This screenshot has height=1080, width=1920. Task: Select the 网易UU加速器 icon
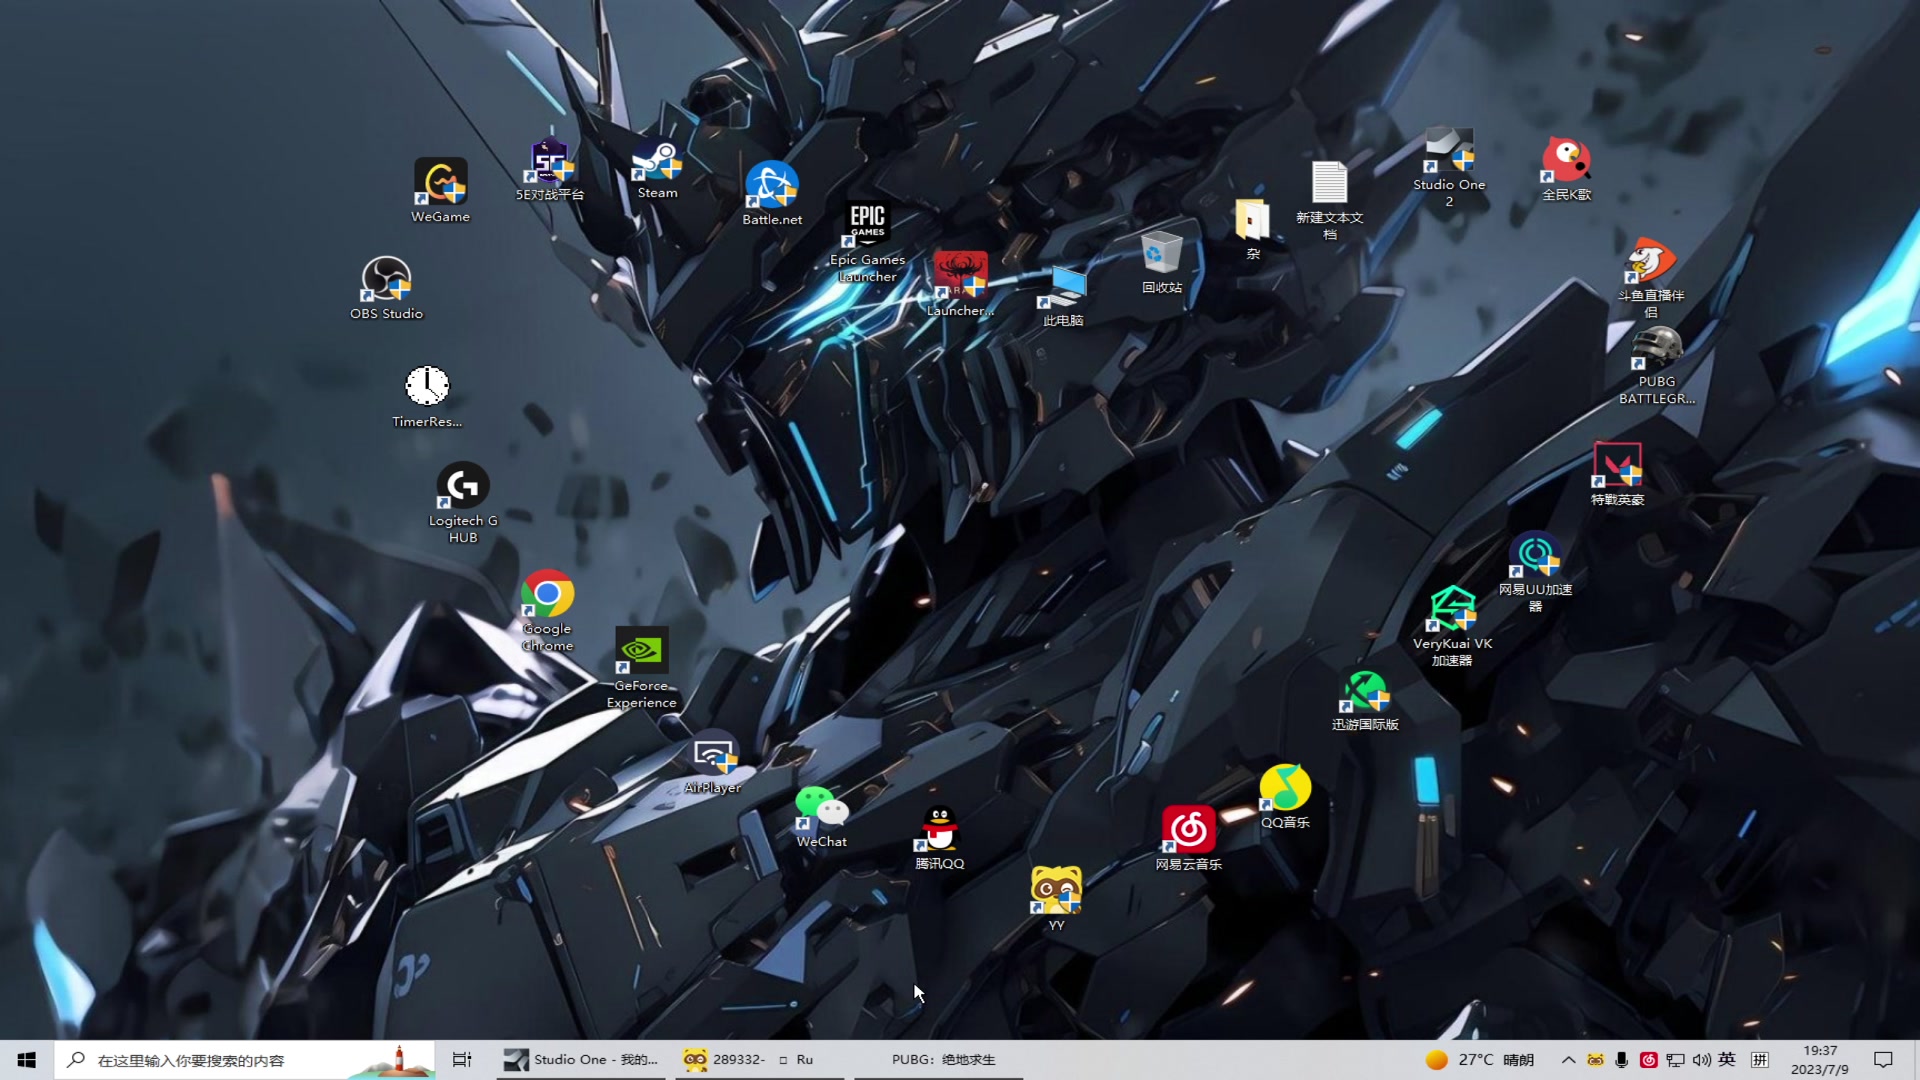point(1535,572)
